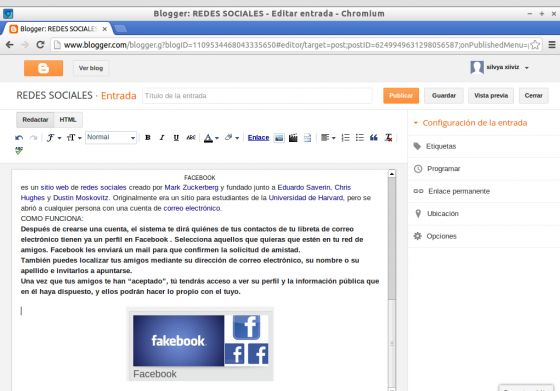
Task: Open the text color picker
Action: coord(211,138)
